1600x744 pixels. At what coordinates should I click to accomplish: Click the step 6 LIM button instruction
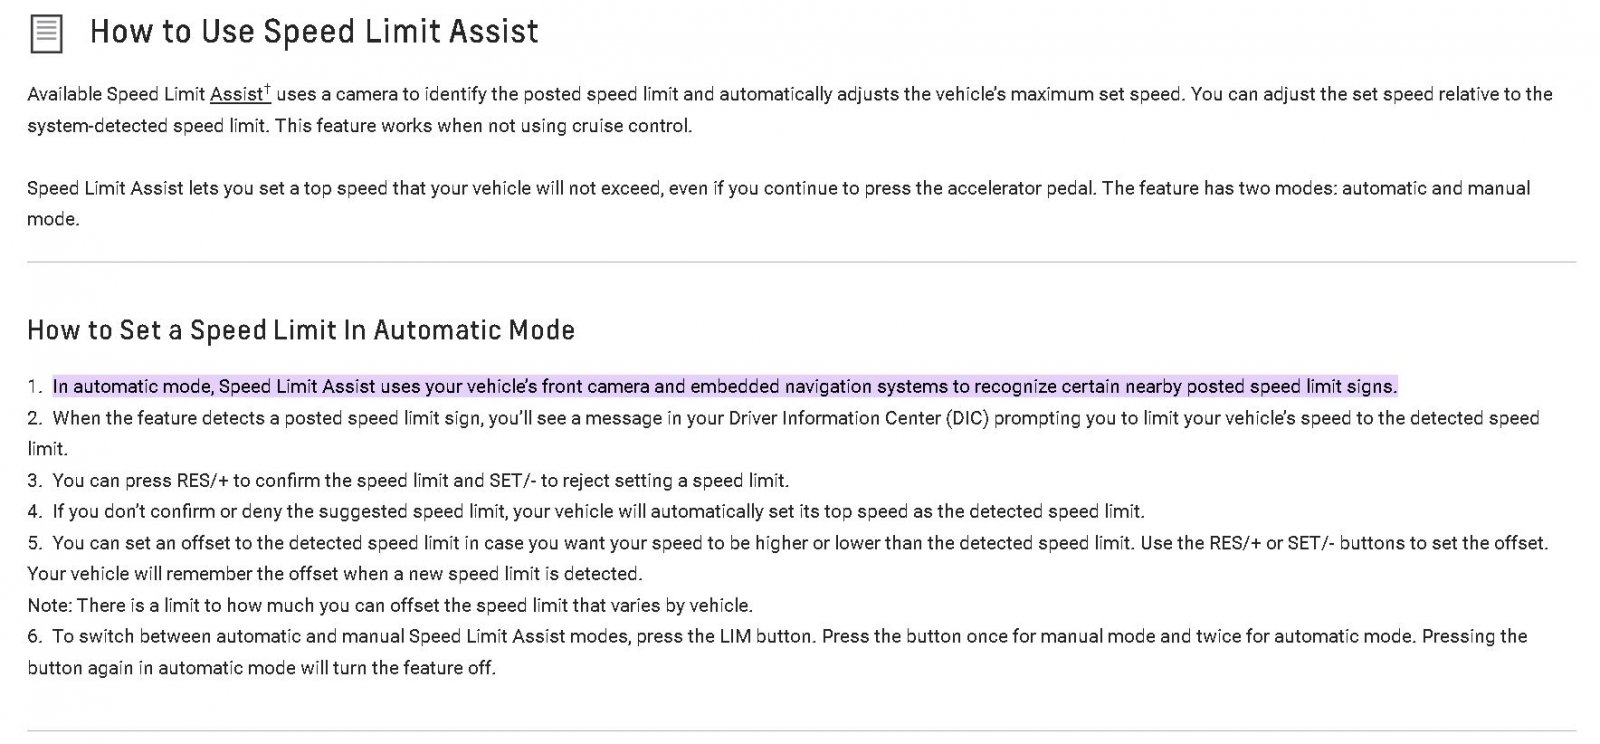pyautogui.click(x=778, y=652)
